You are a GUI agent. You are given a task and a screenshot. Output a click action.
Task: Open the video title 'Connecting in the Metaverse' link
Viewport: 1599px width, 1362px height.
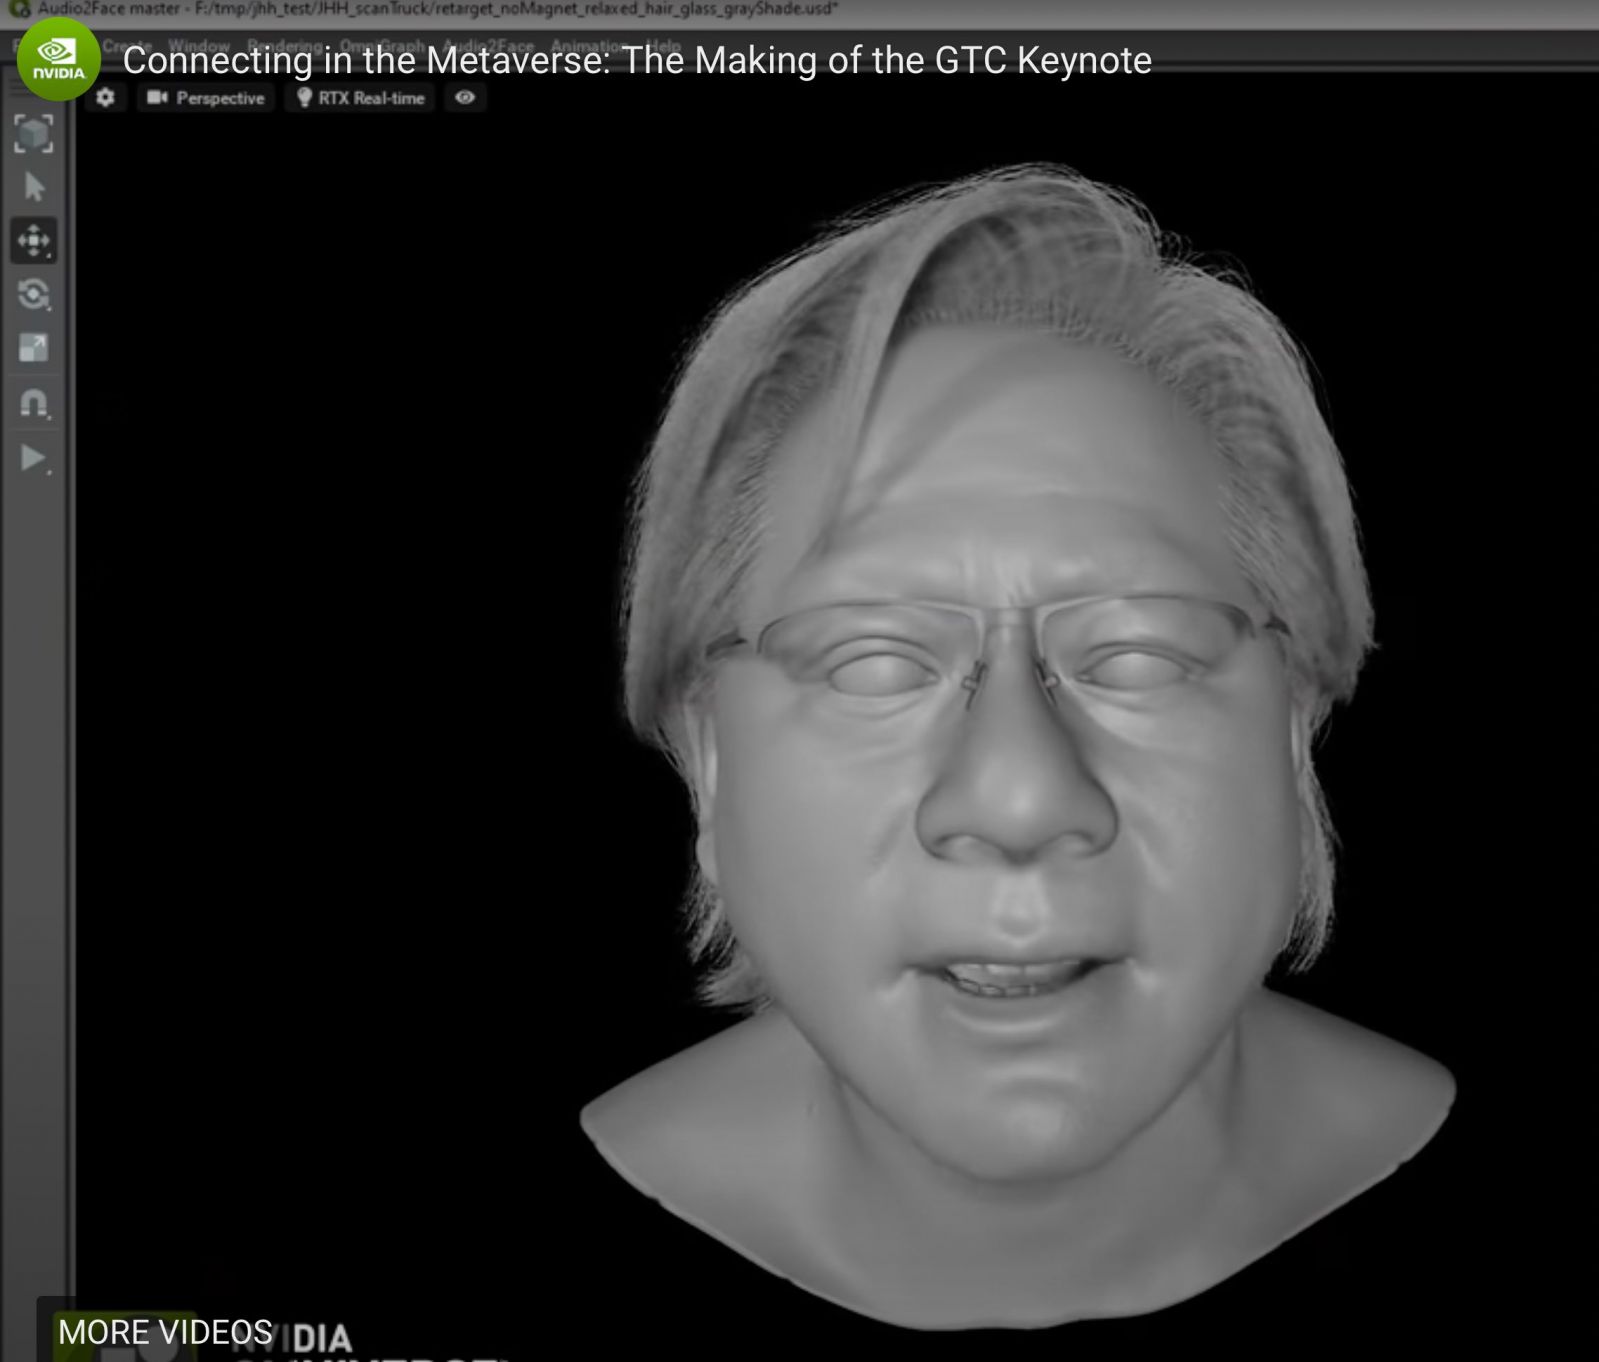click(637, 60)
